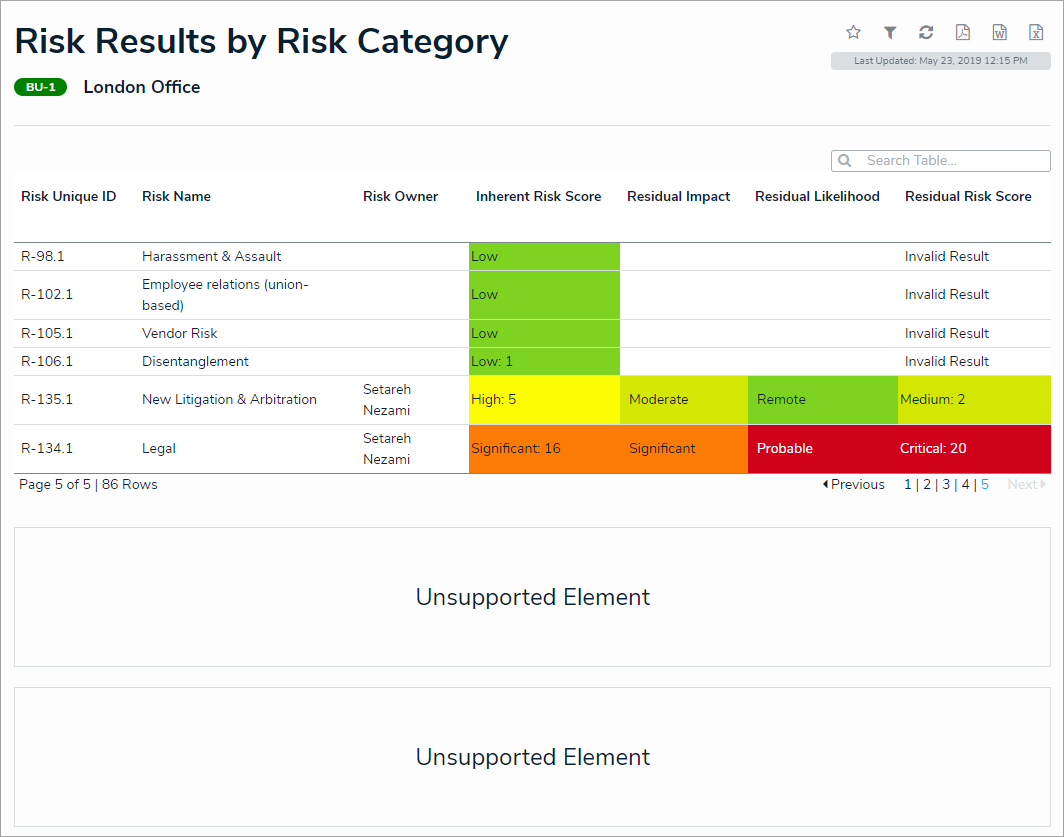Viewport: 1064px width, 837px height.
Task: Jump to page 1 of results
Action: 908,485
